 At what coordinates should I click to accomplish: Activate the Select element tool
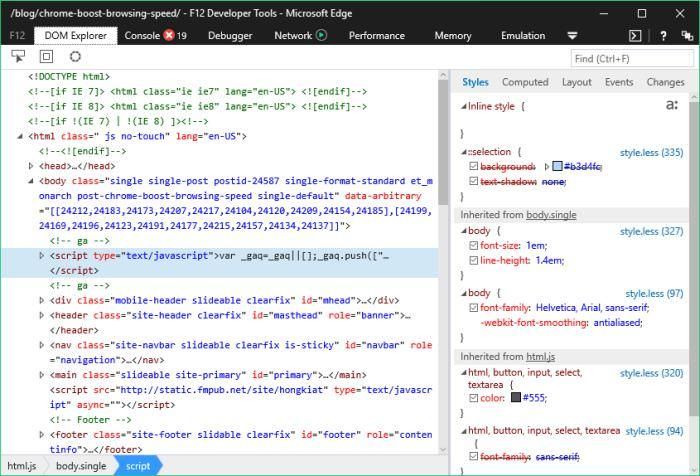pos(18,57)
